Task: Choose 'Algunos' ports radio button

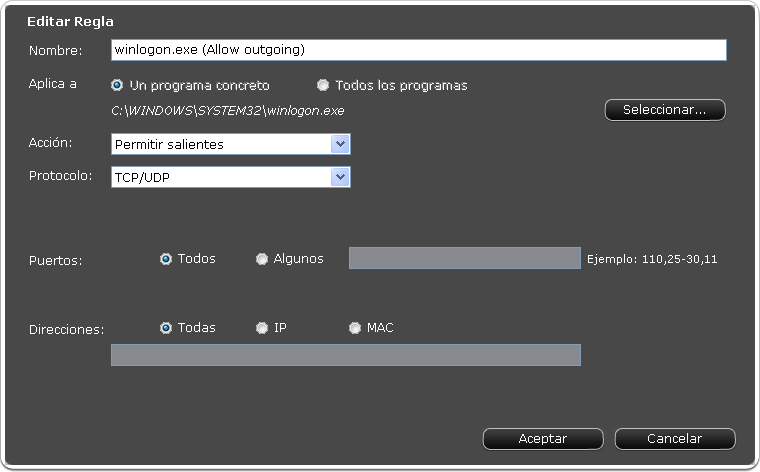Action: tap(262, 259)
